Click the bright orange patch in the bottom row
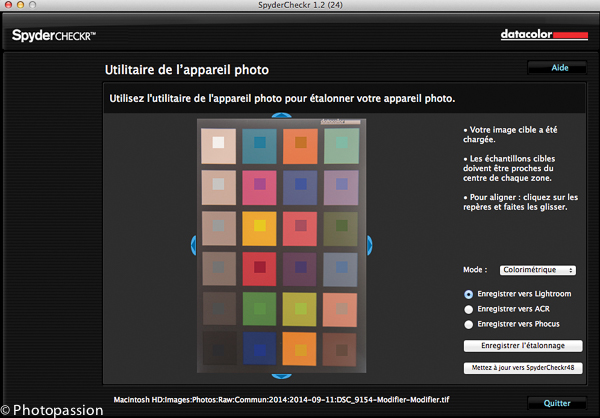This screenshot has width=600, height=418. [x=300, y=349]
